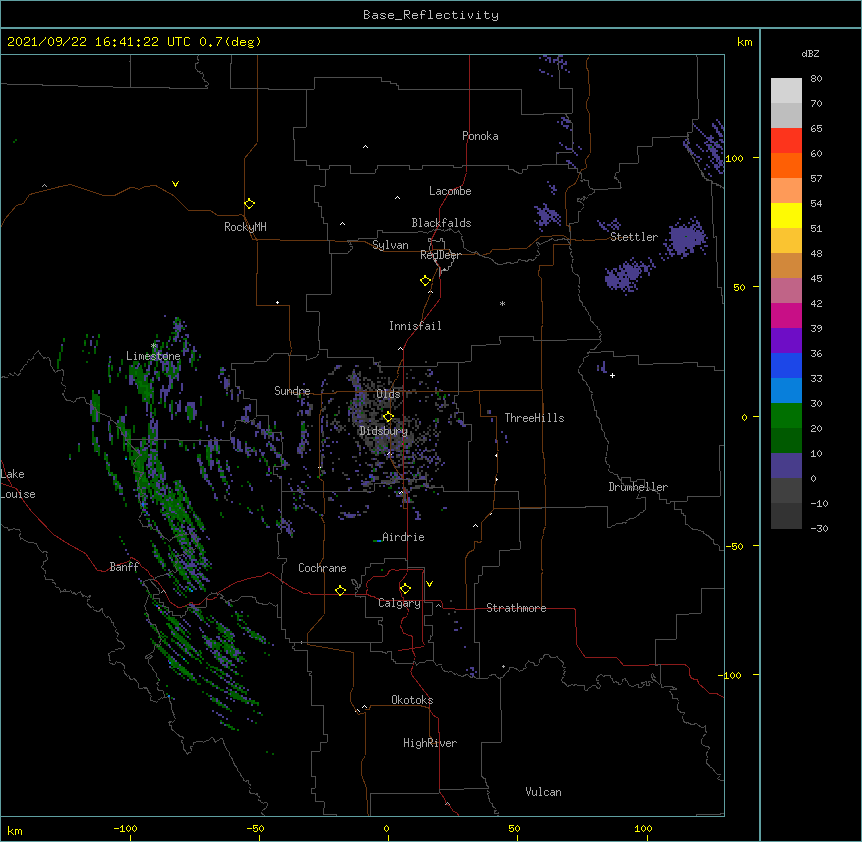Pick the bright yellow 51-54 dBZ swatch
Screen dimensions: 862x842
tap(786, 215)
